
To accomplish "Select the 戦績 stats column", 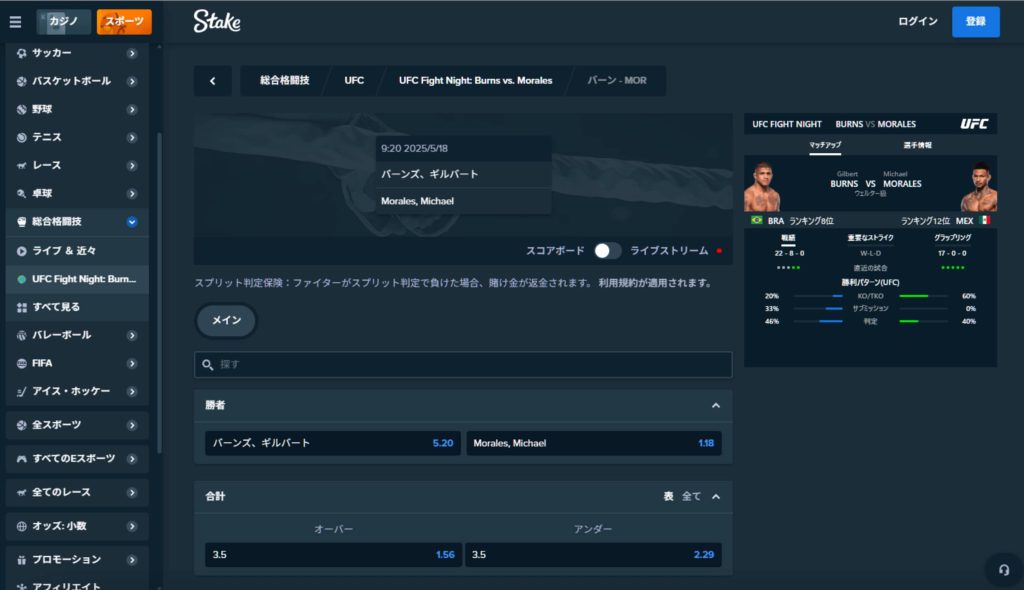I will (x=788, y=238).
